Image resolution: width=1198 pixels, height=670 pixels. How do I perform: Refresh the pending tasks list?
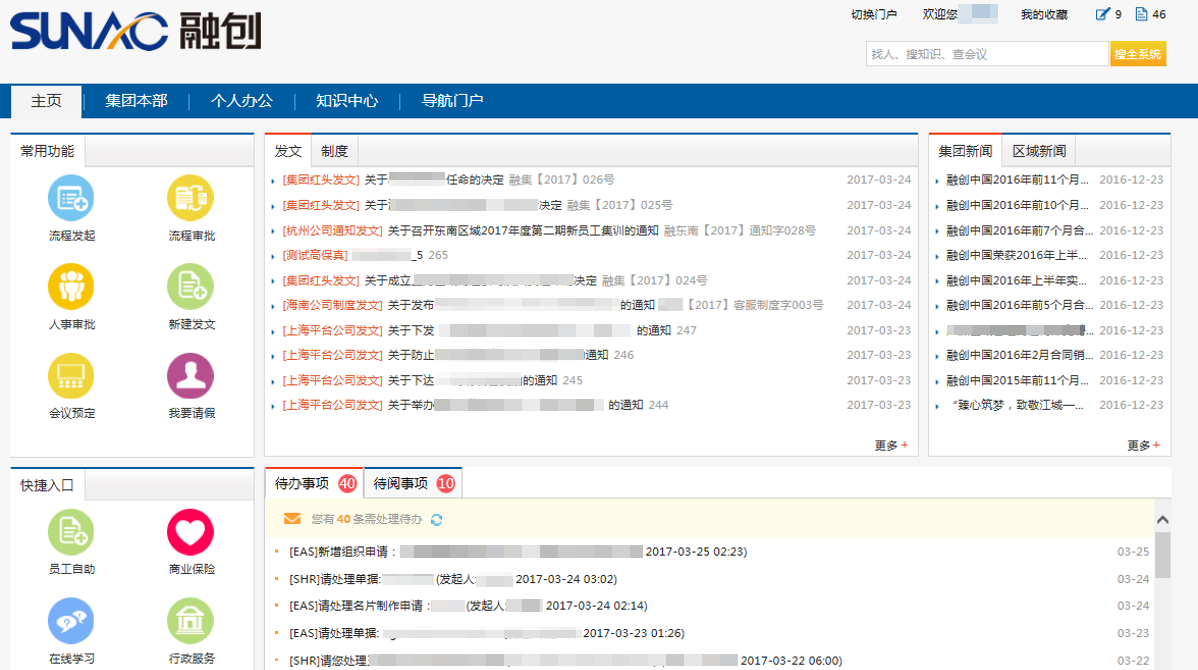438,520
